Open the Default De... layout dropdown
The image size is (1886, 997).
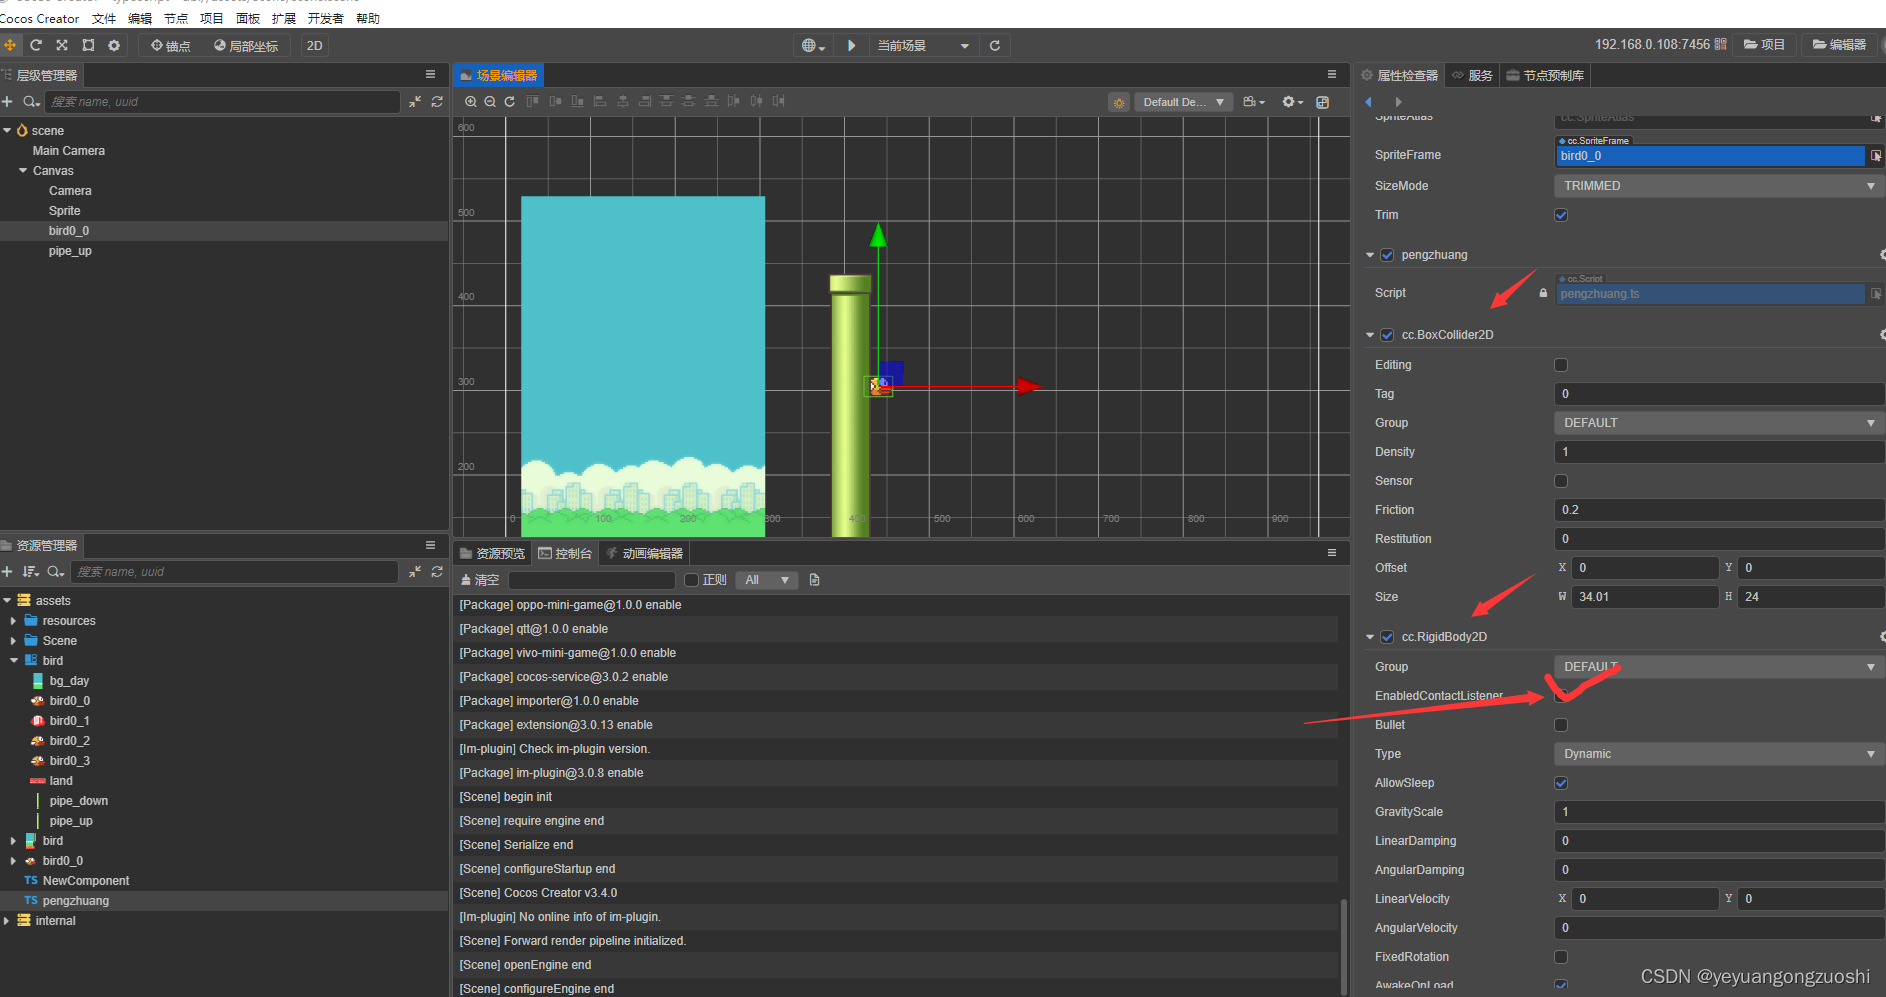click(x=1184, y=102)
